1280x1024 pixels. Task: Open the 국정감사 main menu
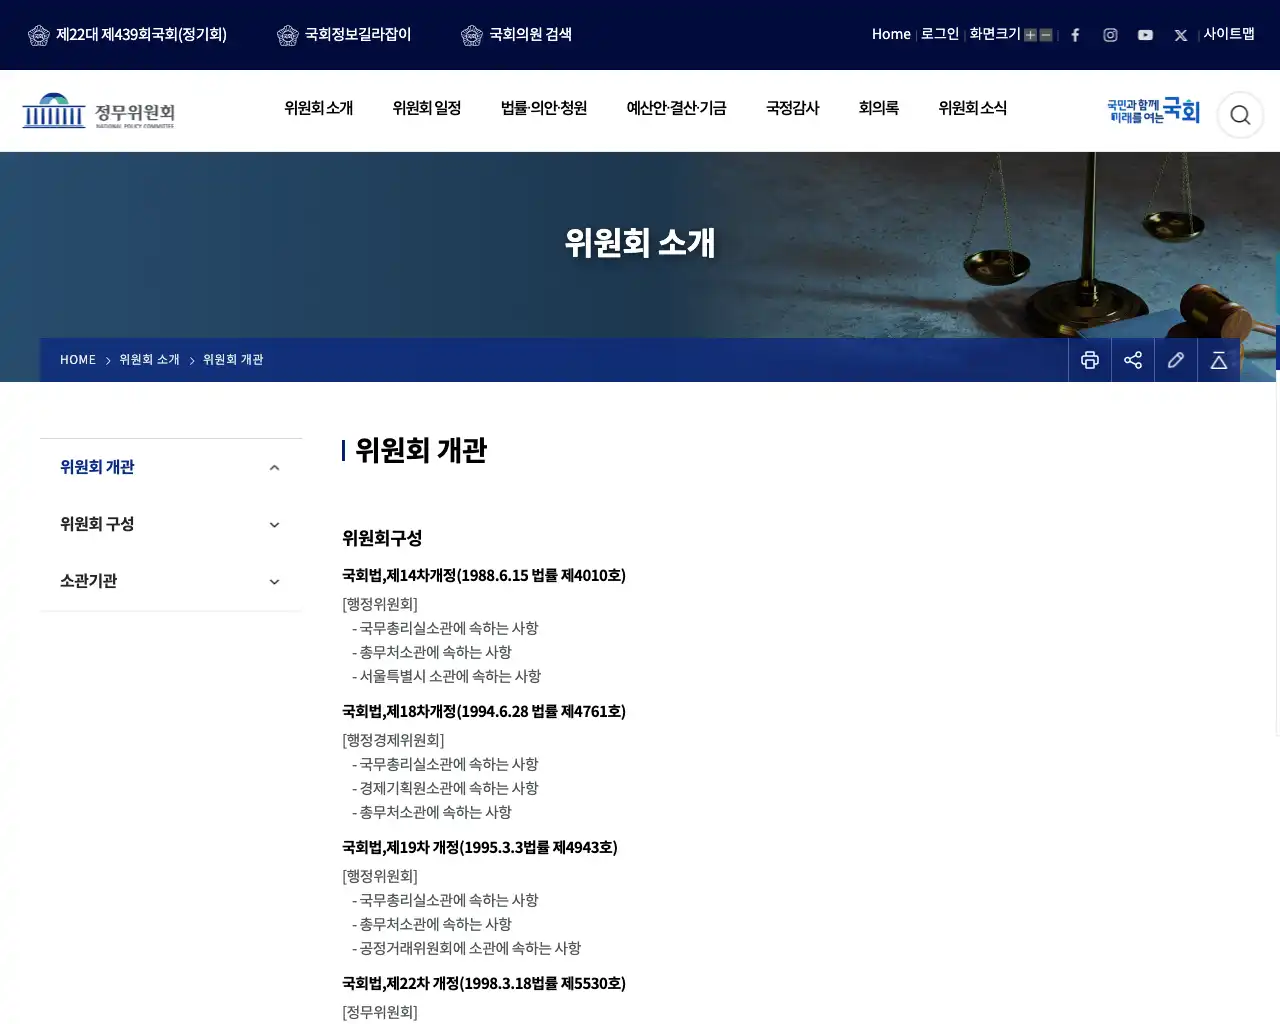point(793,108)
